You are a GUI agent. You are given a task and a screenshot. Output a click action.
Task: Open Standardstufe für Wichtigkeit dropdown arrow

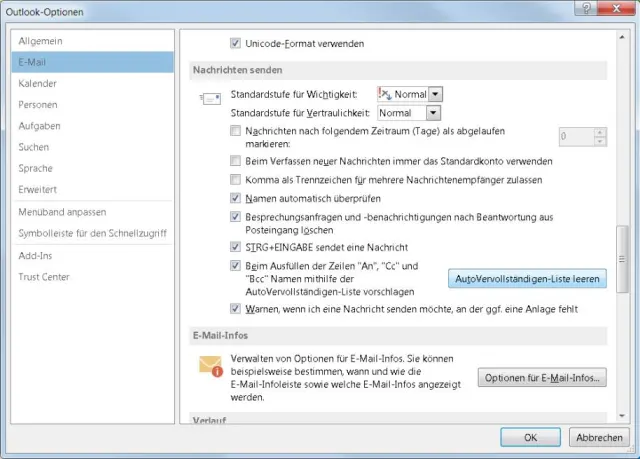tap(436, 94)
